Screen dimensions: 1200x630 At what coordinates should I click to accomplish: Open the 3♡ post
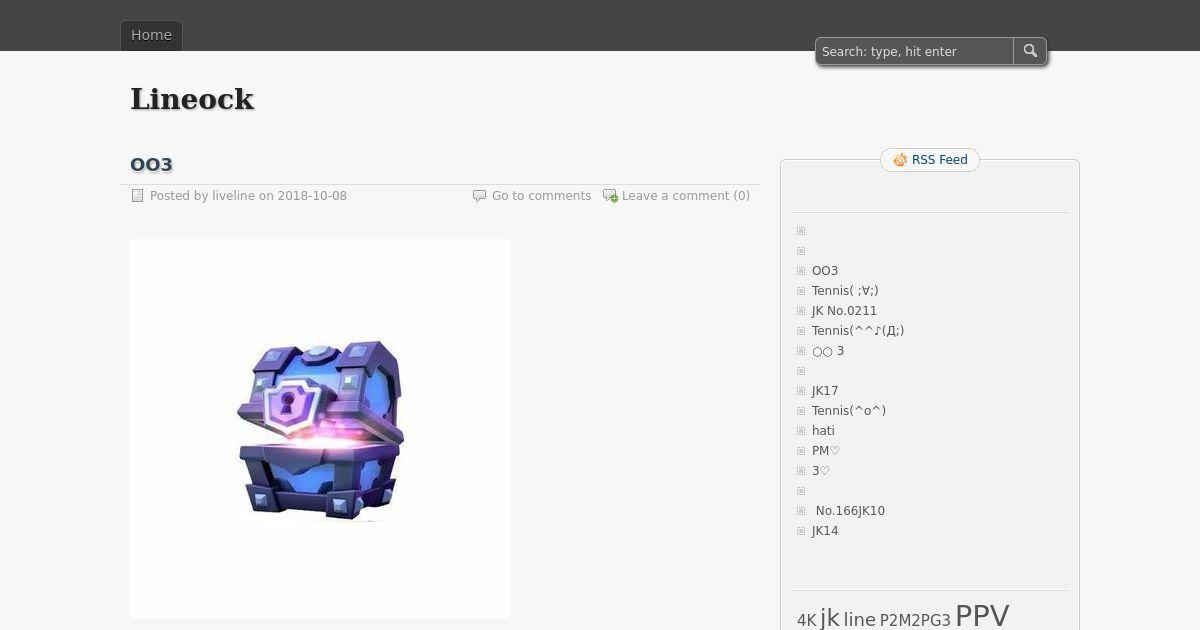click(x=821, y=471)
